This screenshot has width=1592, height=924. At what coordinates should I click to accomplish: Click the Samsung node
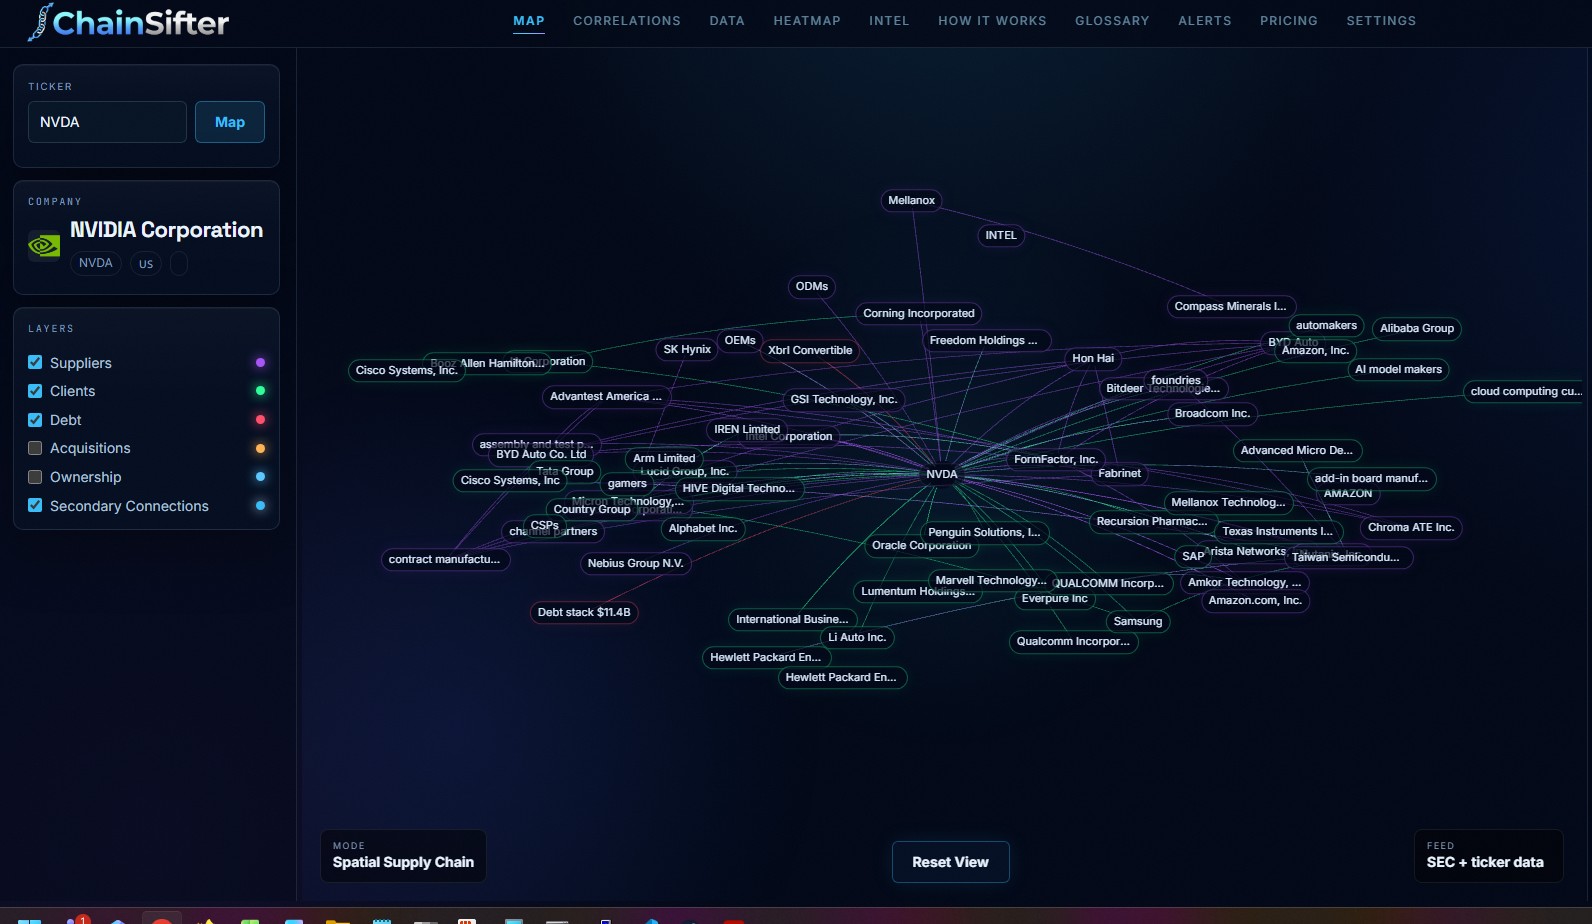[1138, 621]
